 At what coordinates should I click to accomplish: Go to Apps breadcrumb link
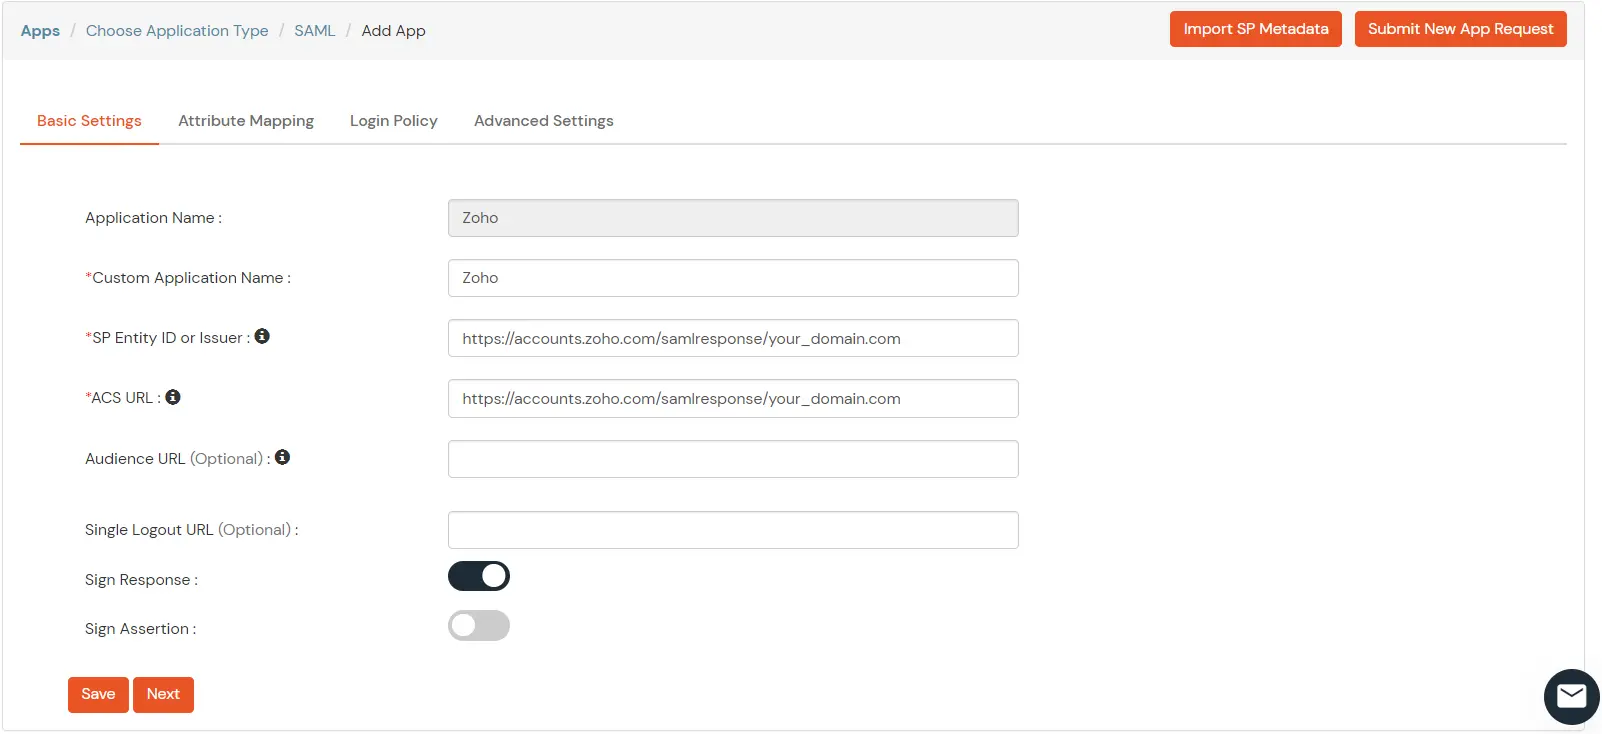(40, 31)
